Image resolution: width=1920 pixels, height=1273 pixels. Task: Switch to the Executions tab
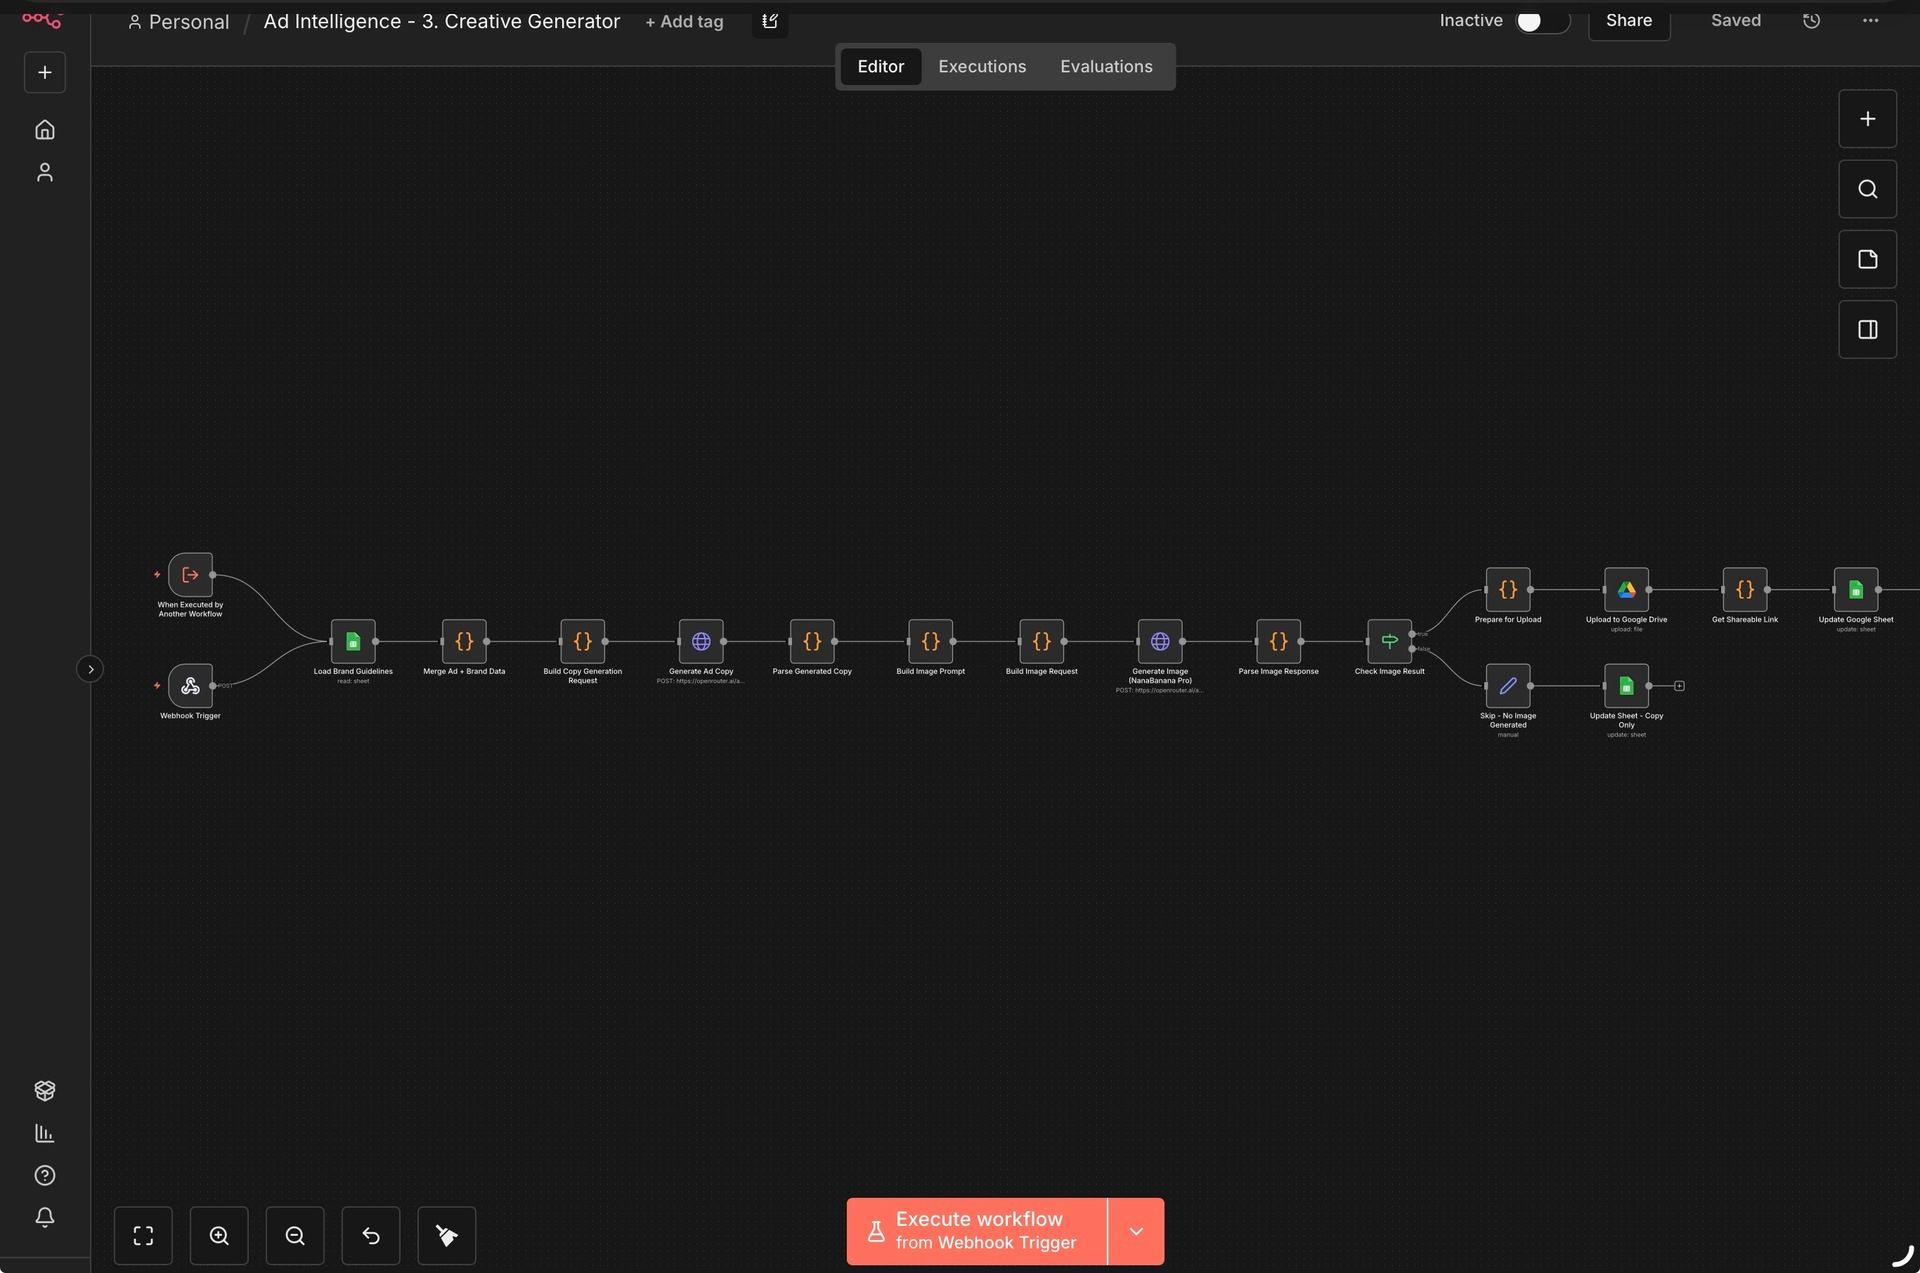point(981,67)
